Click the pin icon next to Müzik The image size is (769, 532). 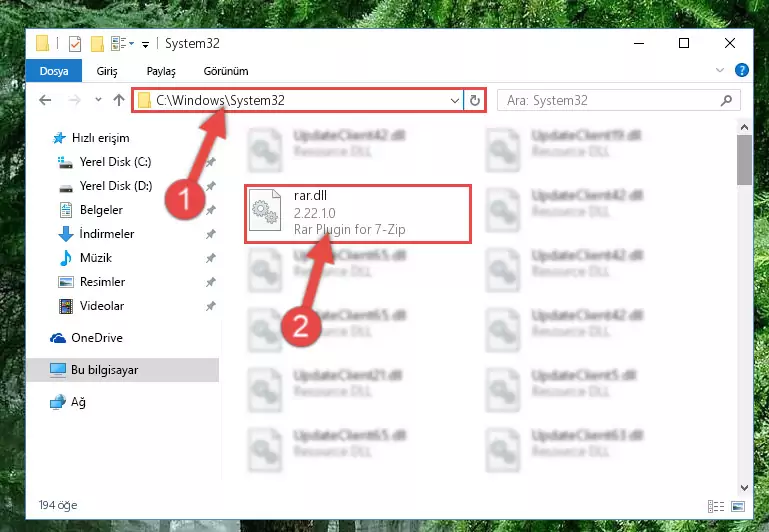coord(210,258)
